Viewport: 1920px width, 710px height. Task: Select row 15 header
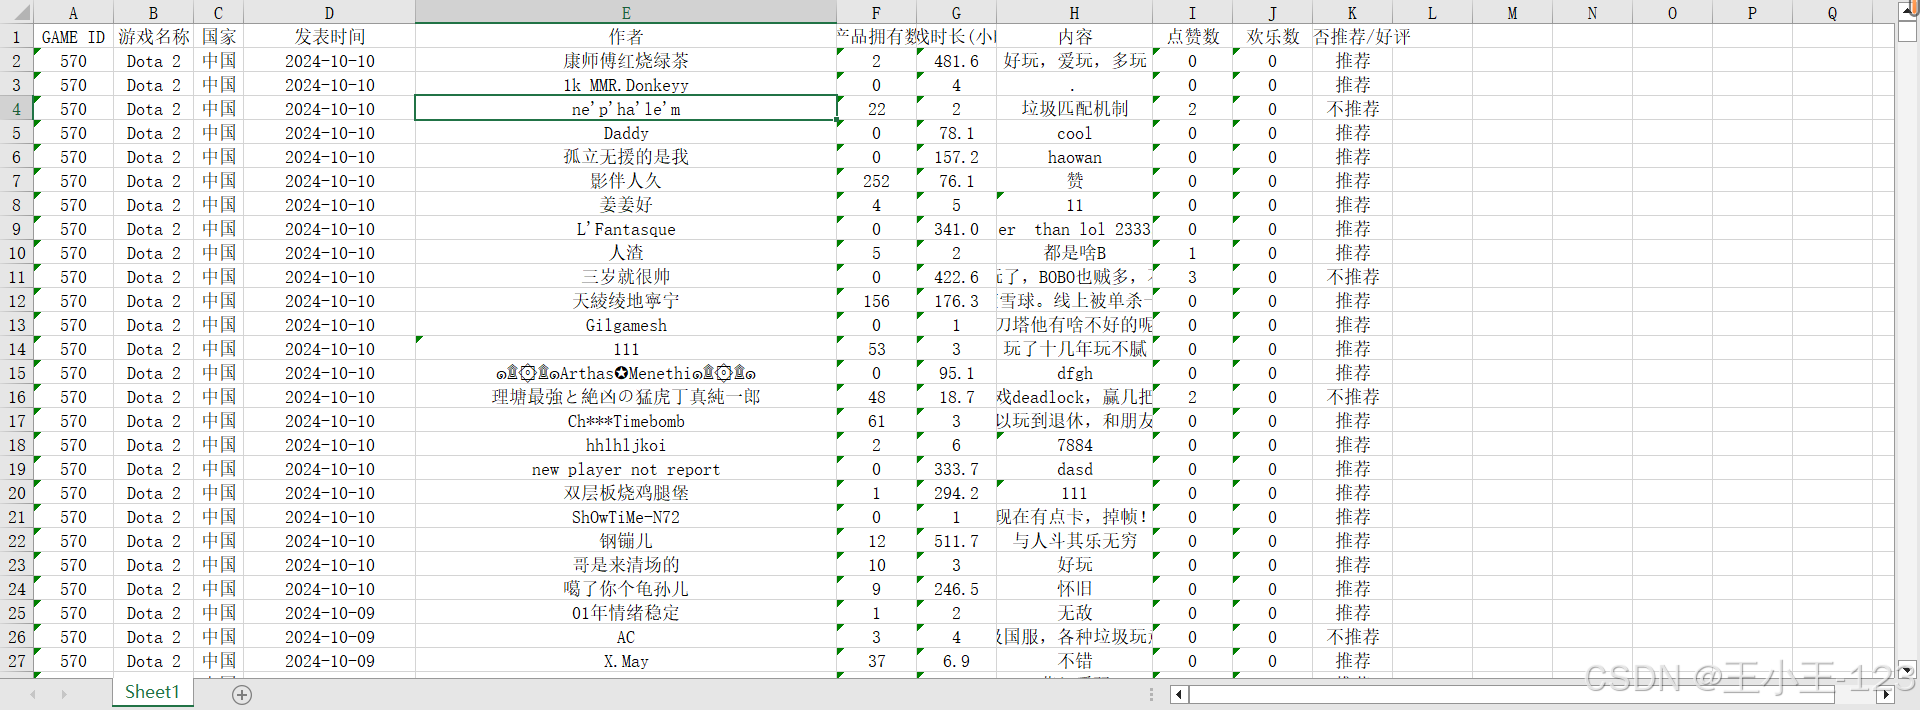tap(16, 373)
